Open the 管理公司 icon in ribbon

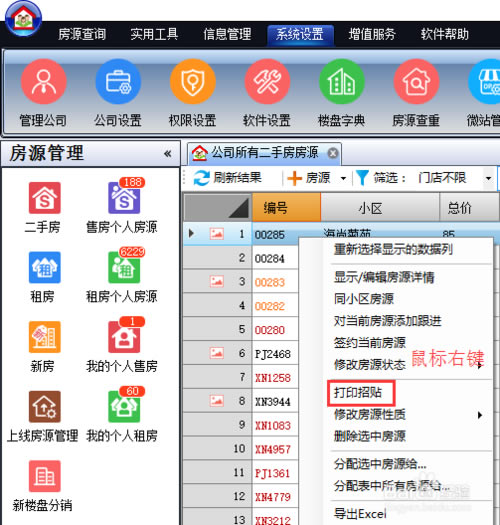[44, 81]
